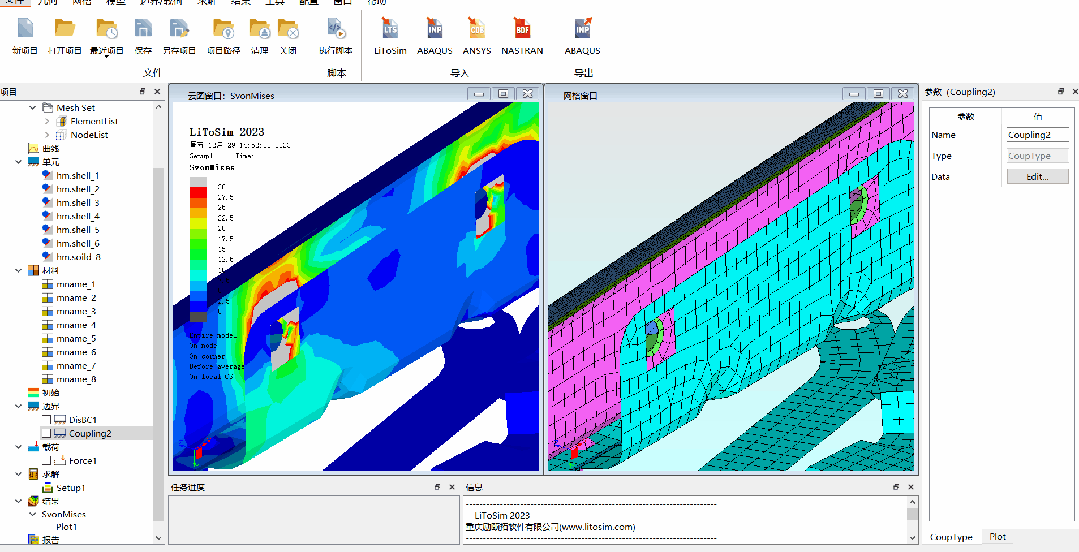The image size is (1079, 552).
Task: Click the red swatch in SvonMises legend
Action: tap(198, 193)
